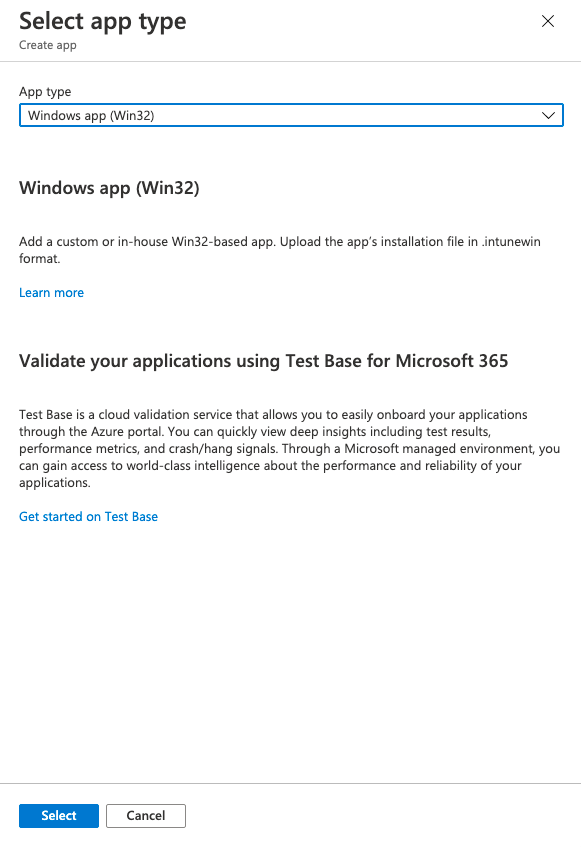Screen dimensions: 581x847
Task: Click the Win32 app description paragraph
Action: [280, 250]
